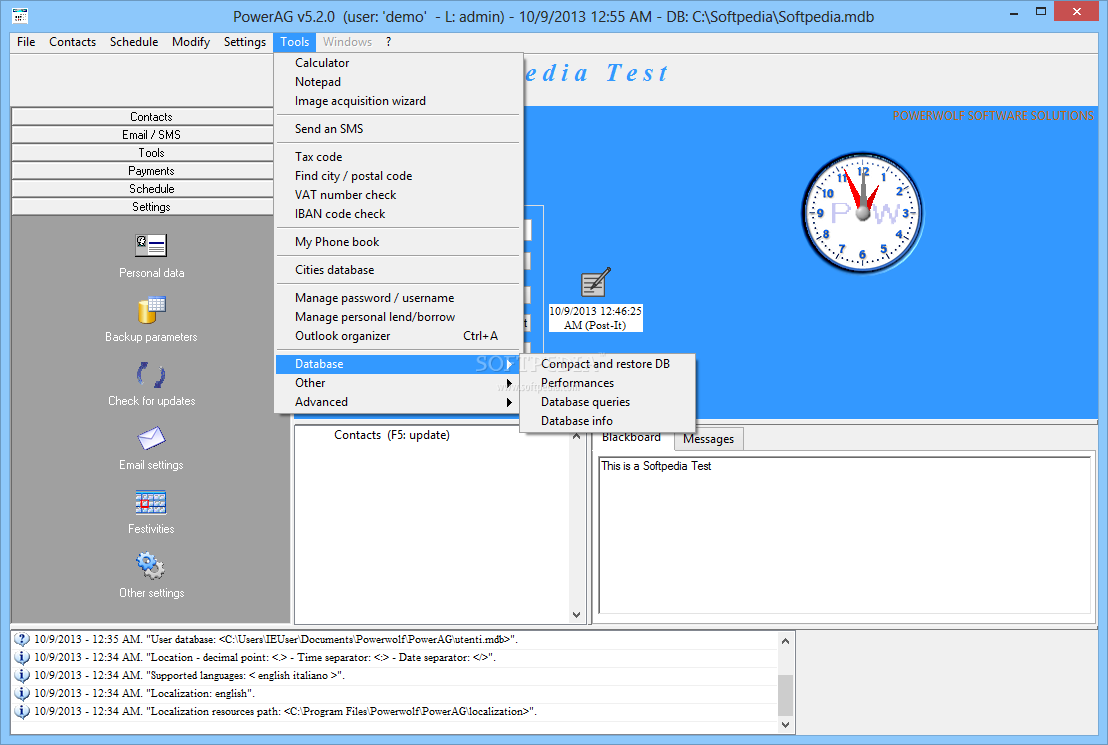
Task: Choose Image acquisition wizard
Action: tap(398, 101)
